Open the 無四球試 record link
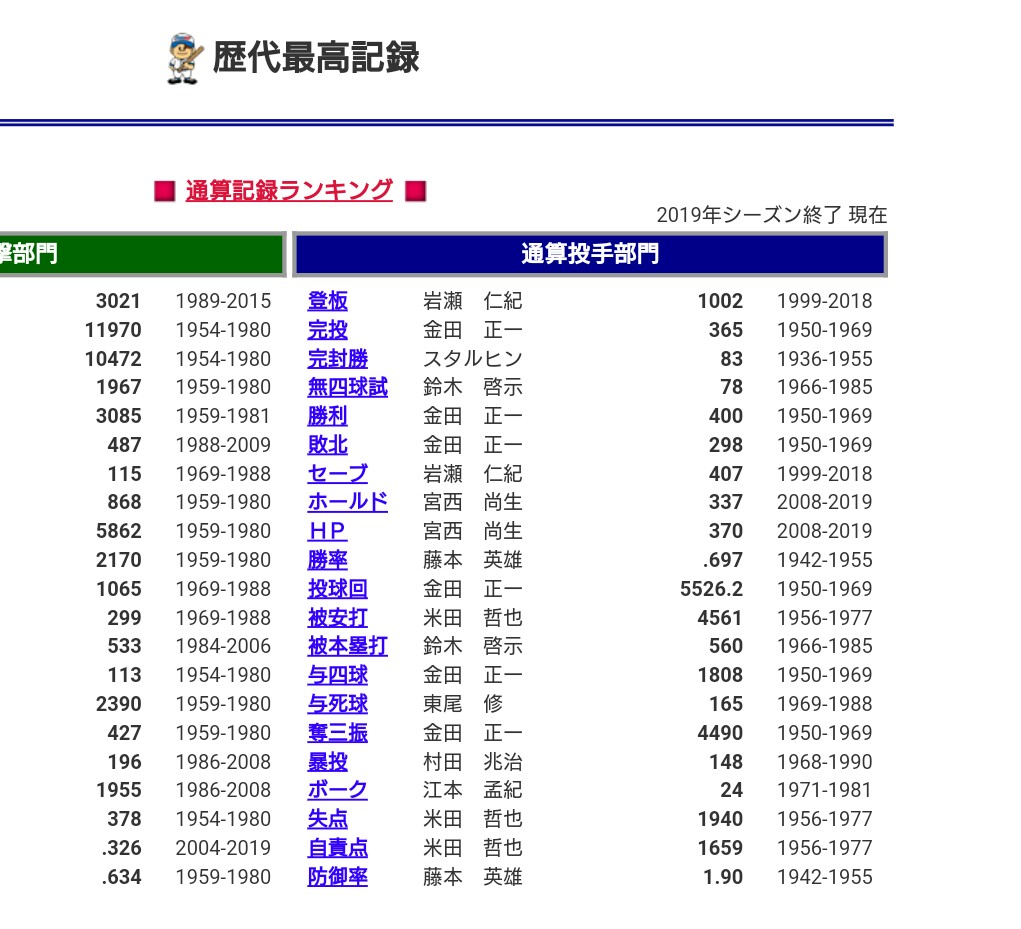 pos(348,387)
